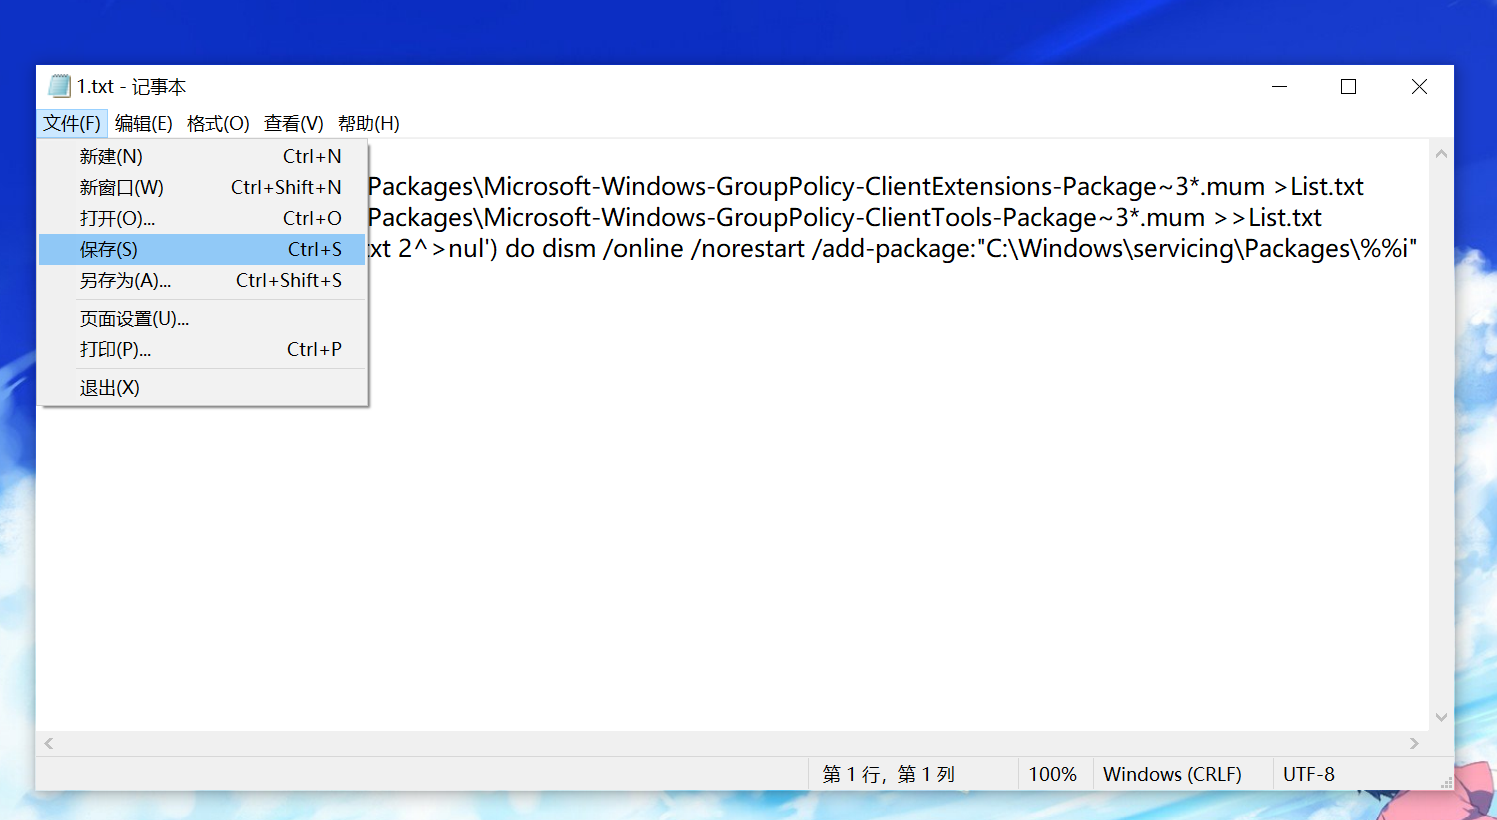The height and width of the screenshot is (820, 1497).
Task: Click the vertical scrollbar down arrow
Action: pyautogui.click(x=1441, y=717)
